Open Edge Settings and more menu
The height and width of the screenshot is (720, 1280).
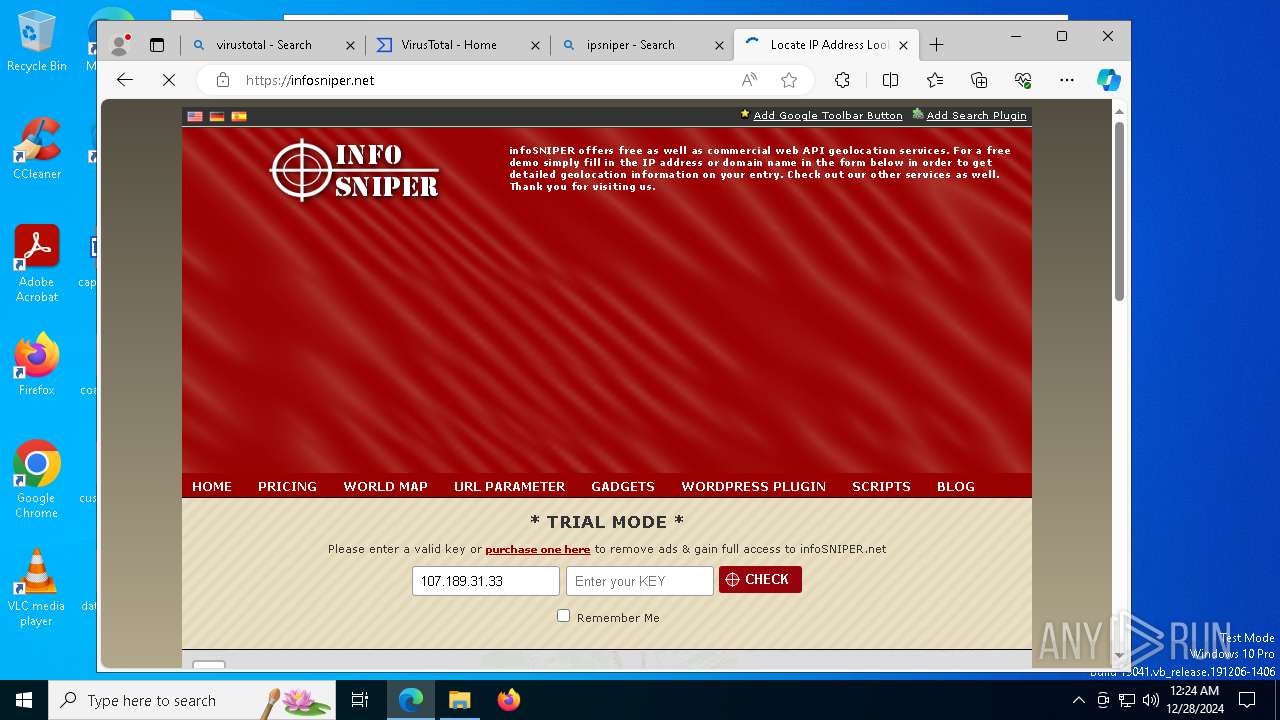(1067, 80)
